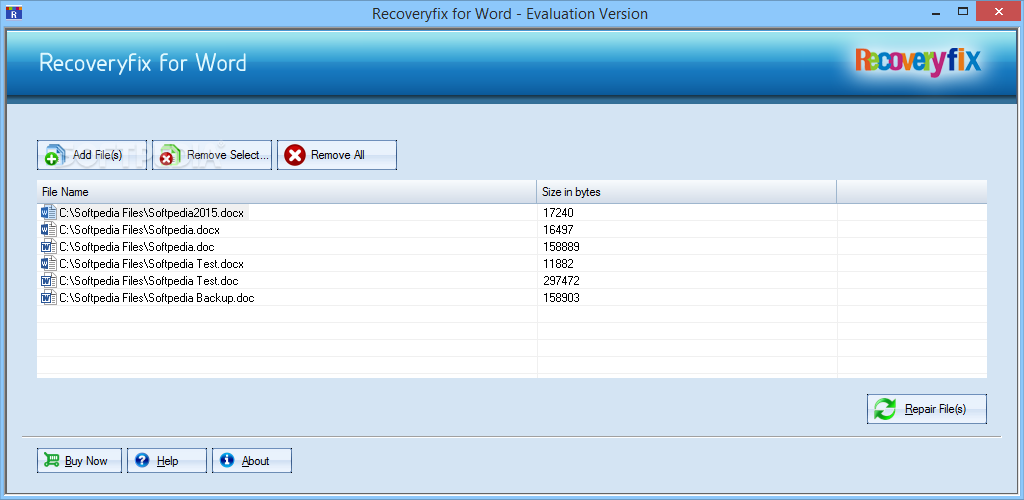Click the Word icon beside Softpedia Backup.doc
The height and width of the screenshot is (500, 1024).
click(49, 298)
